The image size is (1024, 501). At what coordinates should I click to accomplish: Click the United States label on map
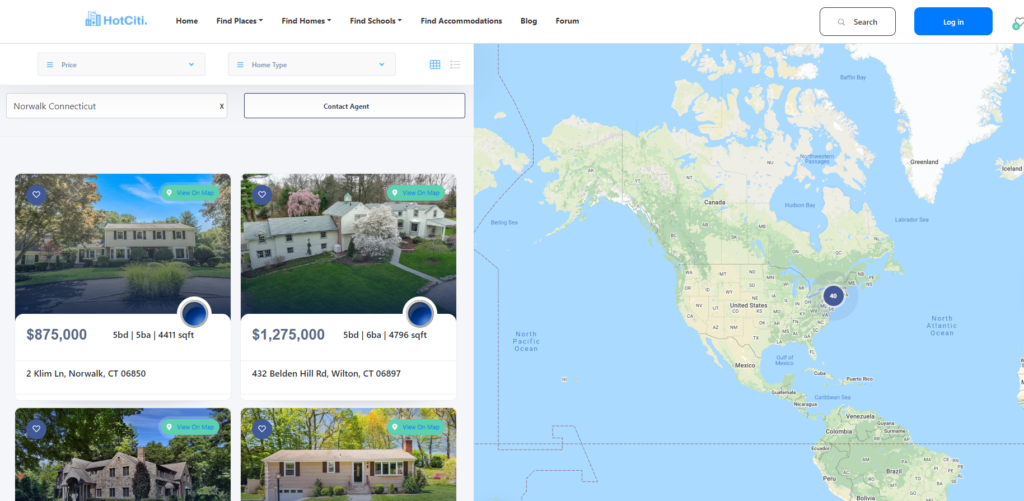click(x=748, y=306)
